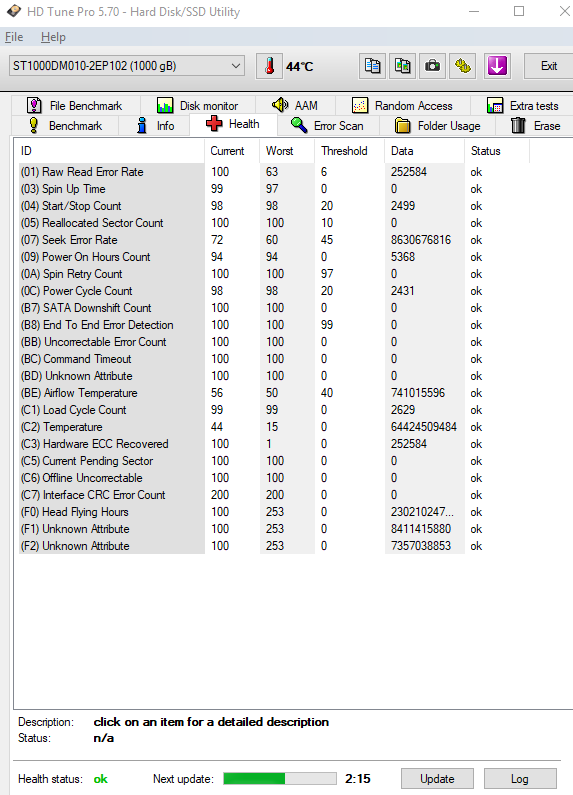This screenshot has height=795, width=573.
Task: Click the Error Scan magnifier icon
Action: 299,125
